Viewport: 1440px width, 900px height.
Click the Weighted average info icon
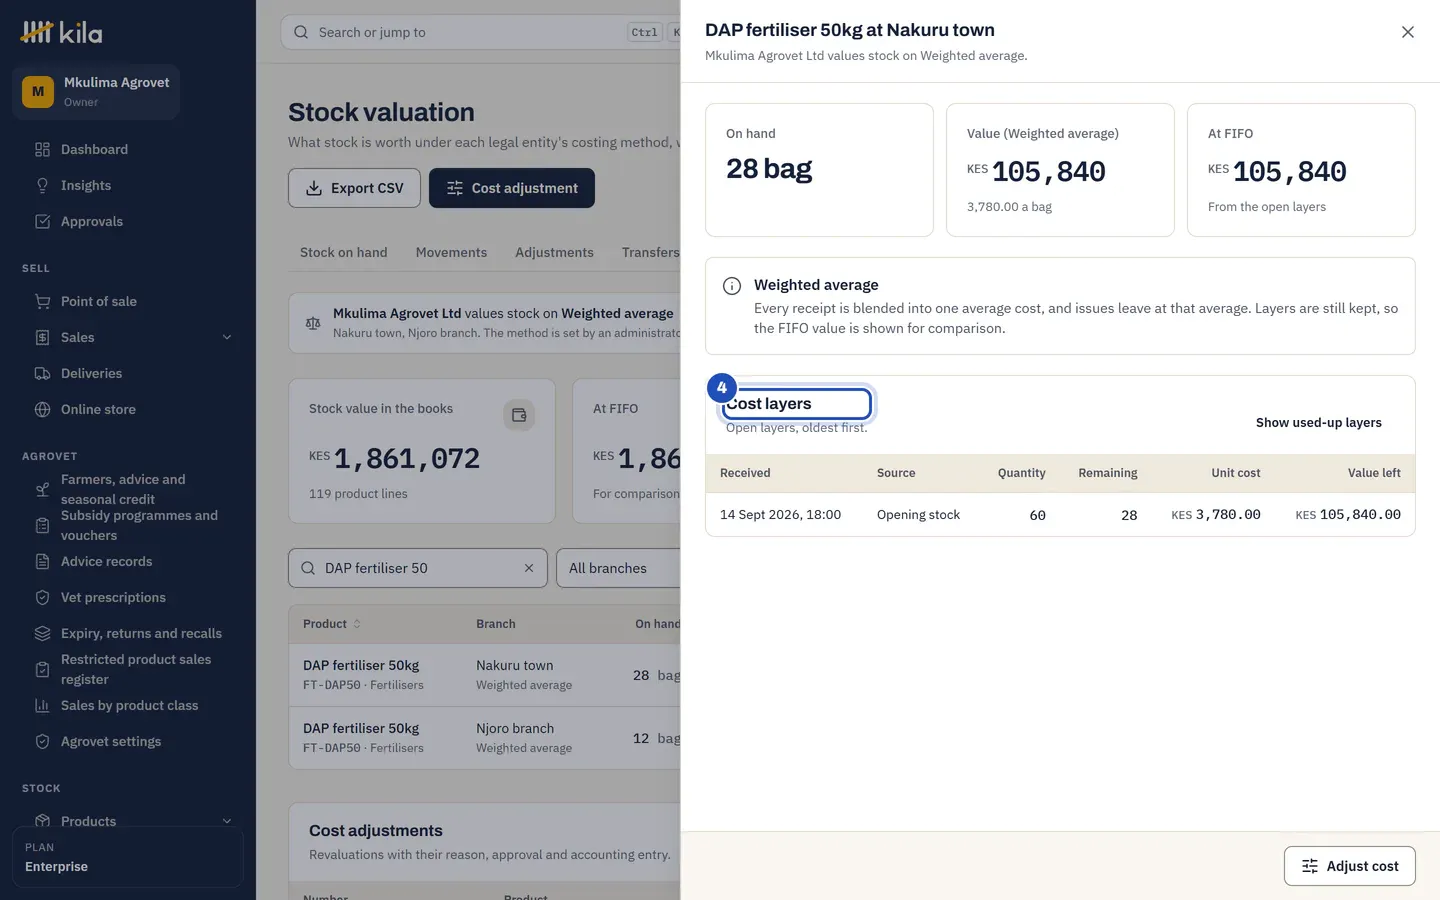732,286
